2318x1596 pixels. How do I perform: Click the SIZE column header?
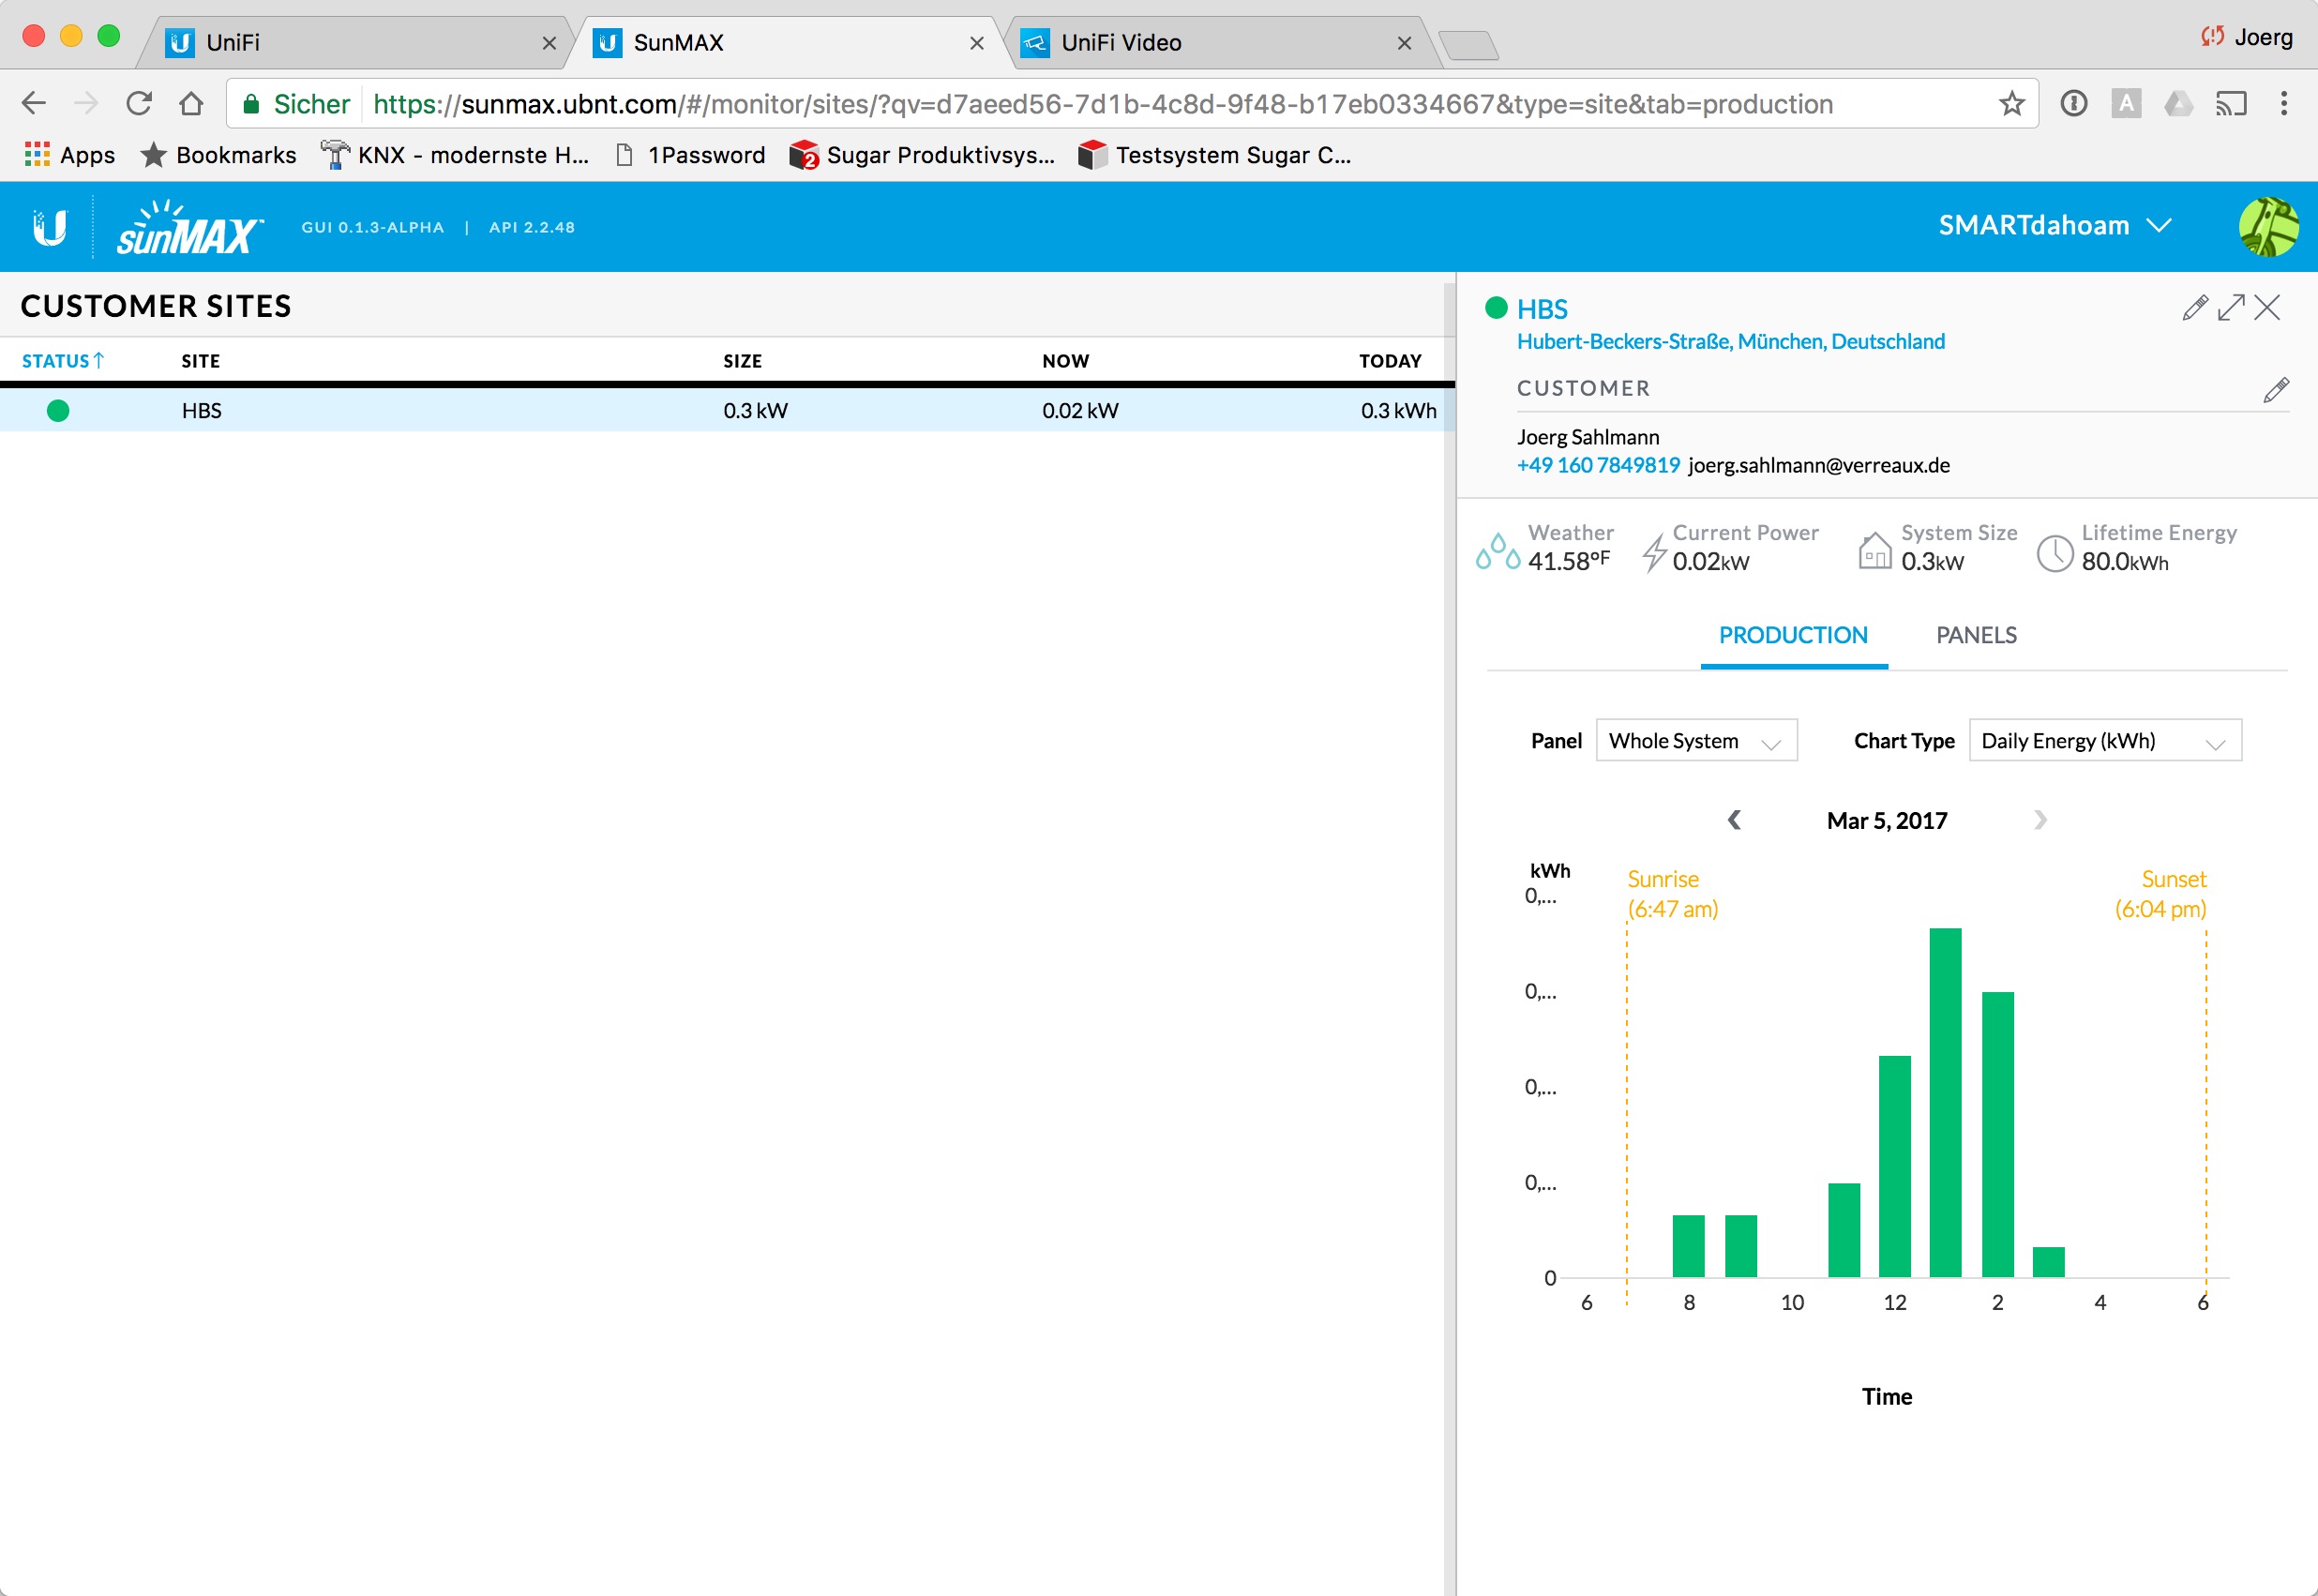pos(742,361)
